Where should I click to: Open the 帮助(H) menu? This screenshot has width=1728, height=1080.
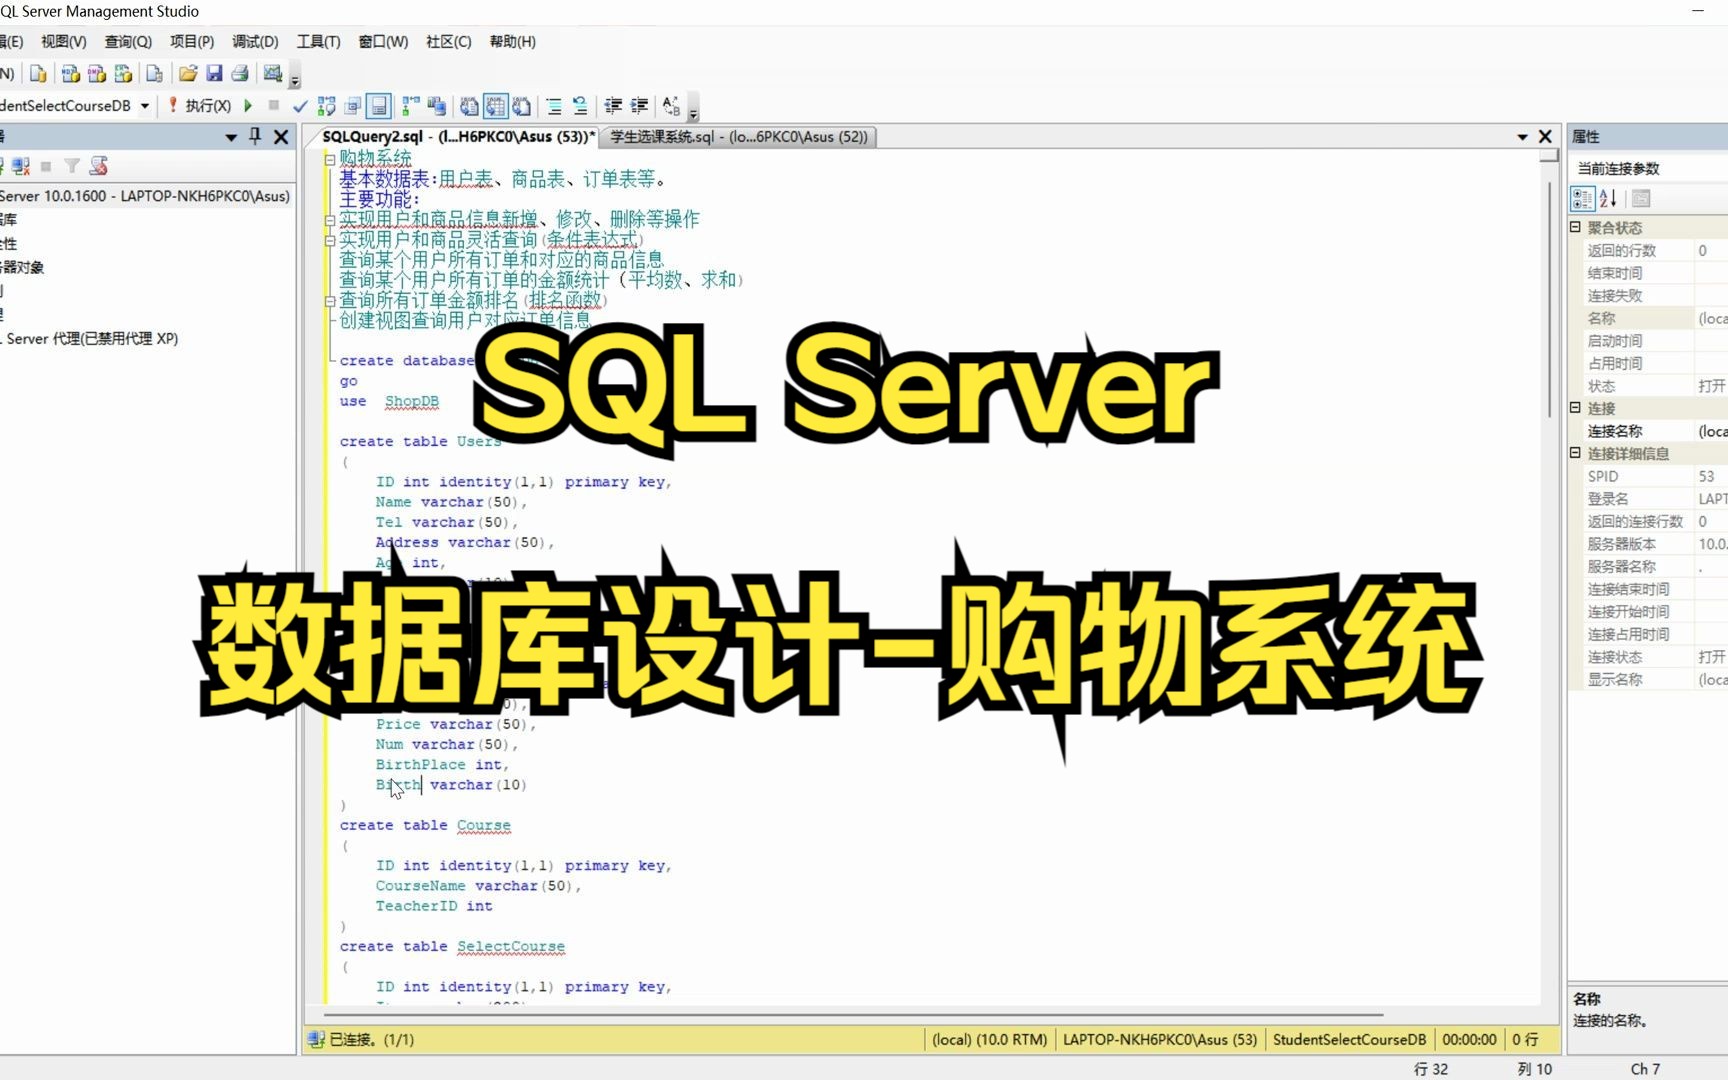[x=512, y=41]
